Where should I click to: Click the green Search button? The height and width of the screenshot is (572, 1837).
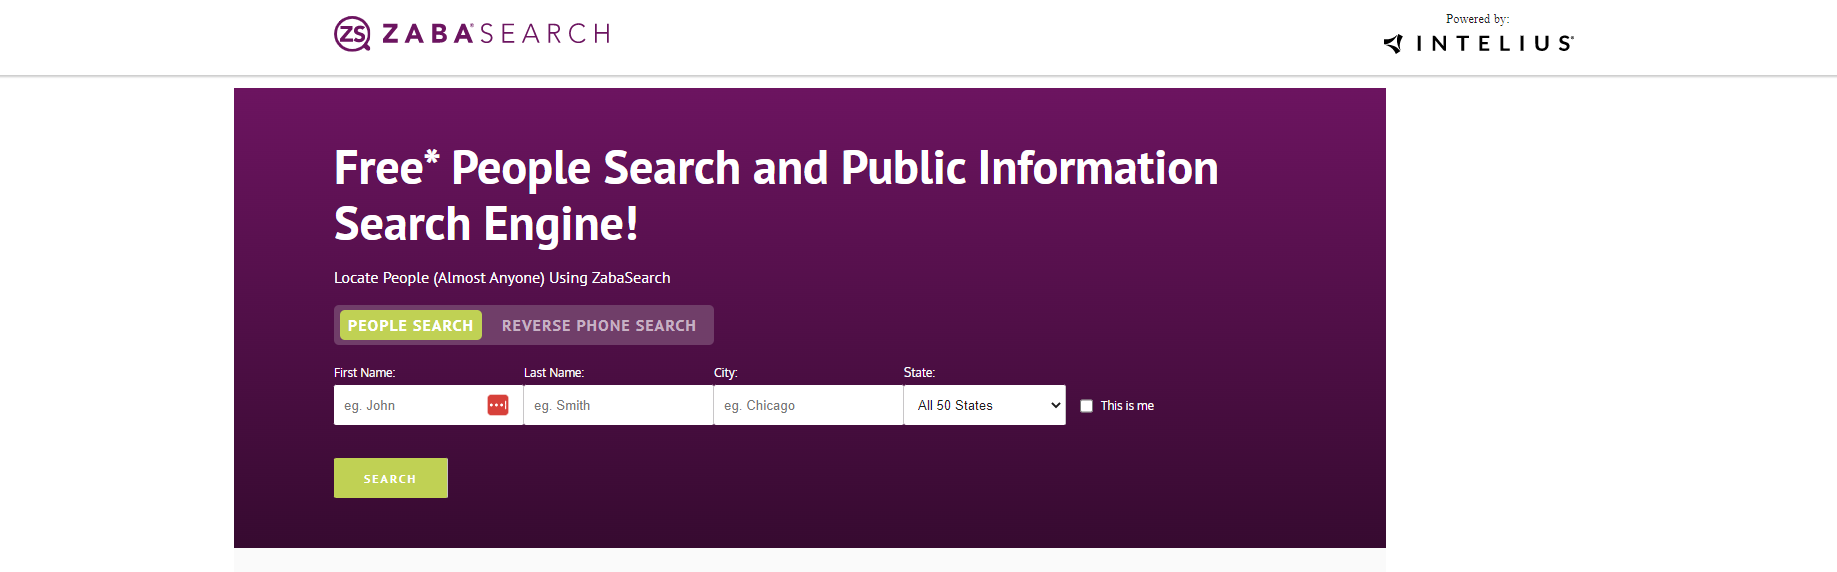pos(391,478)
